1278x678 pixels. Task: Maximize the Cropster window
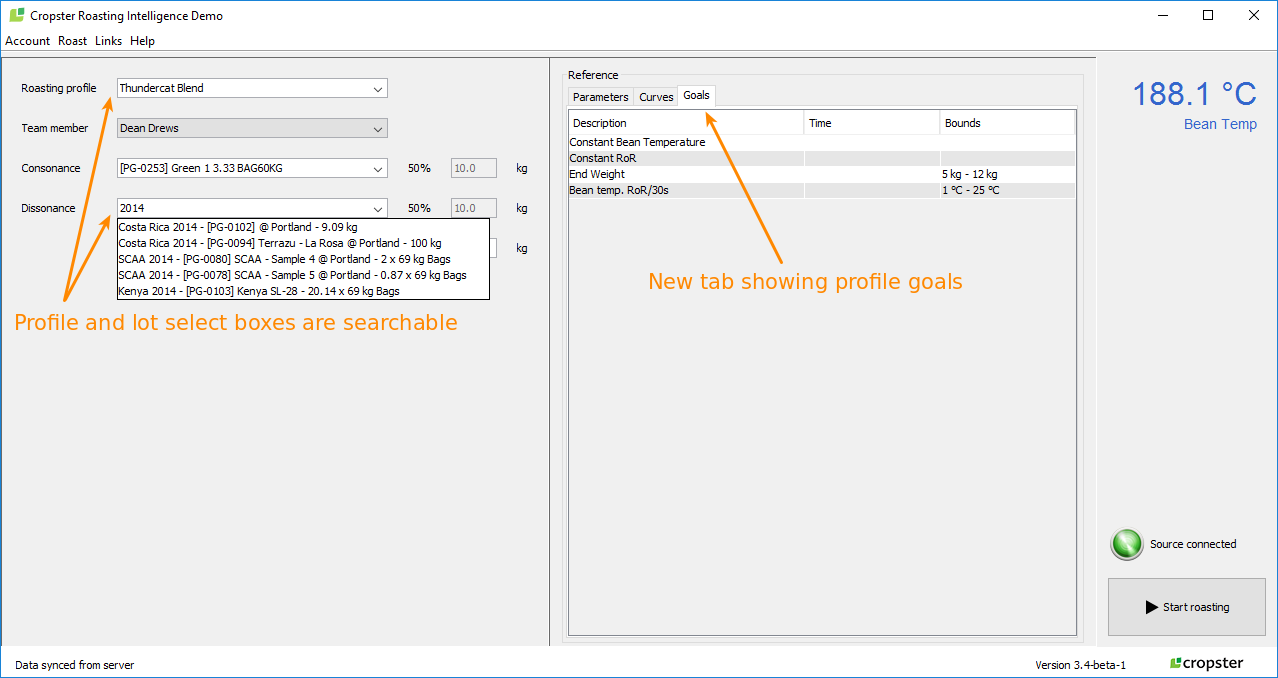pos(1208,15)
